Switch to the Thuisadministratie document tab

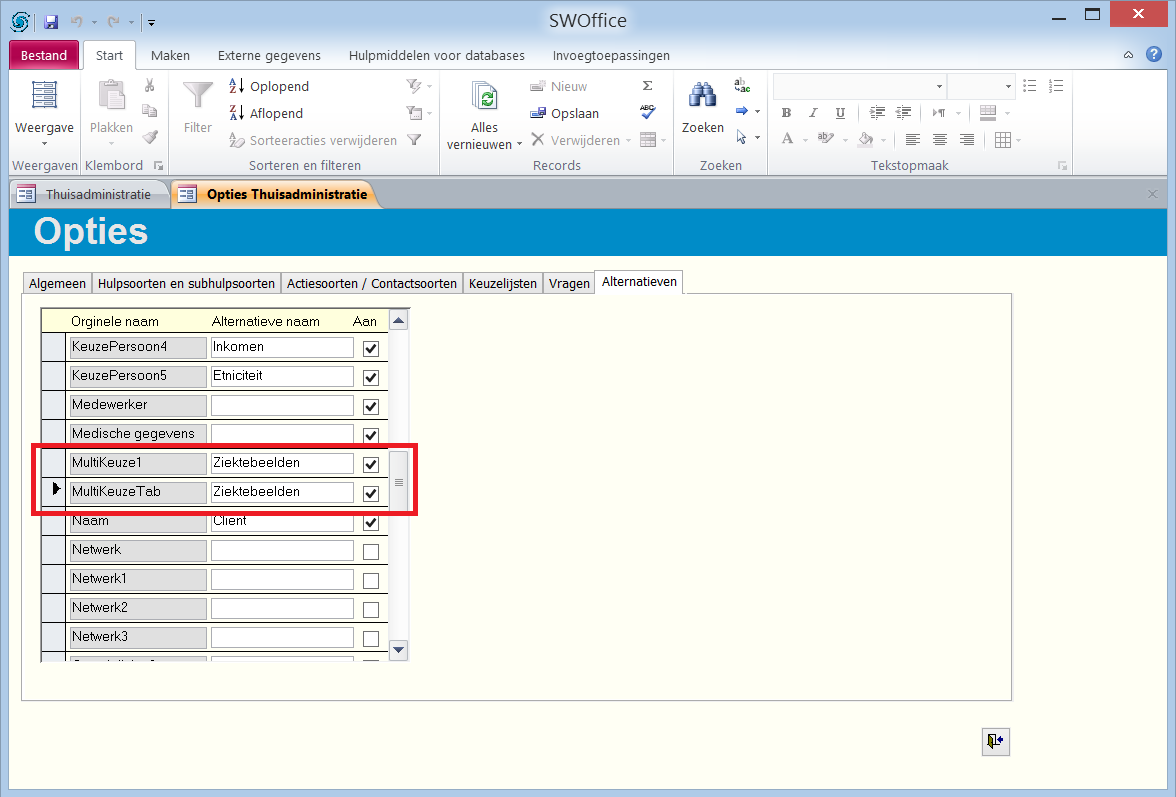pyautogui.click(x=89, y=194)
